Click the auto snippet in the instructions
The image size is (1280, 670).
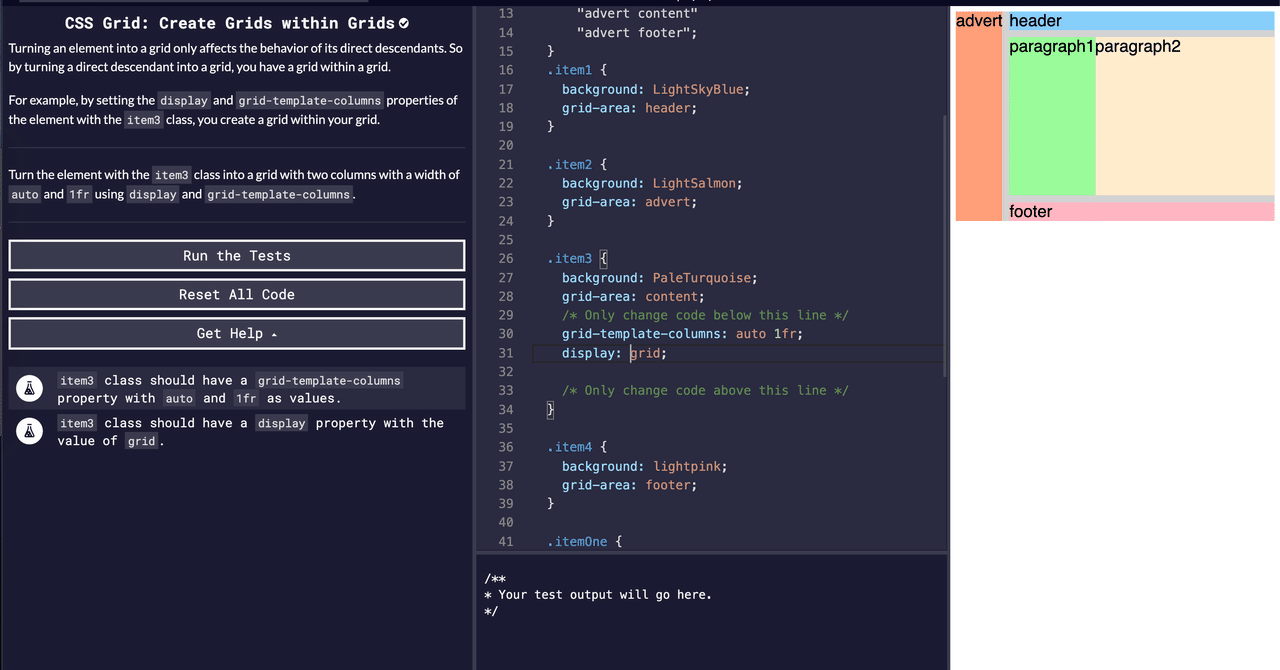pos(24,194)
